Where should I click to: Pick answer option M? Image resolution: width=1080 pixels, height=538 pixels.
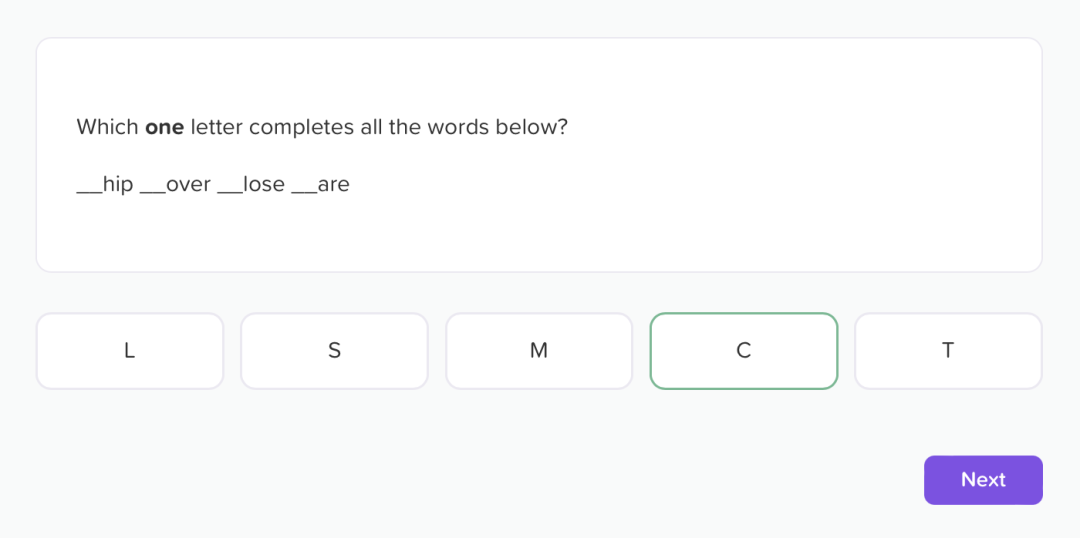tap(539, 351)
